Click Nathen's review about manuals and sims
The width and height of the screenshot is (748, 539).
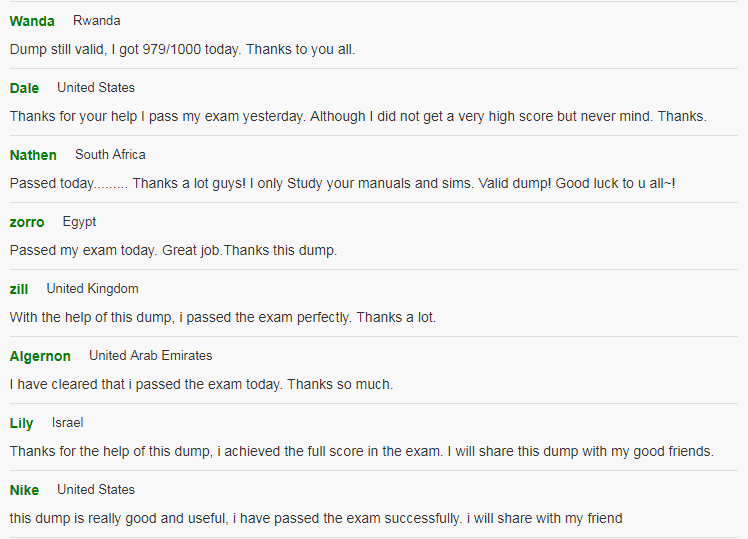click(x=343, y=183)
